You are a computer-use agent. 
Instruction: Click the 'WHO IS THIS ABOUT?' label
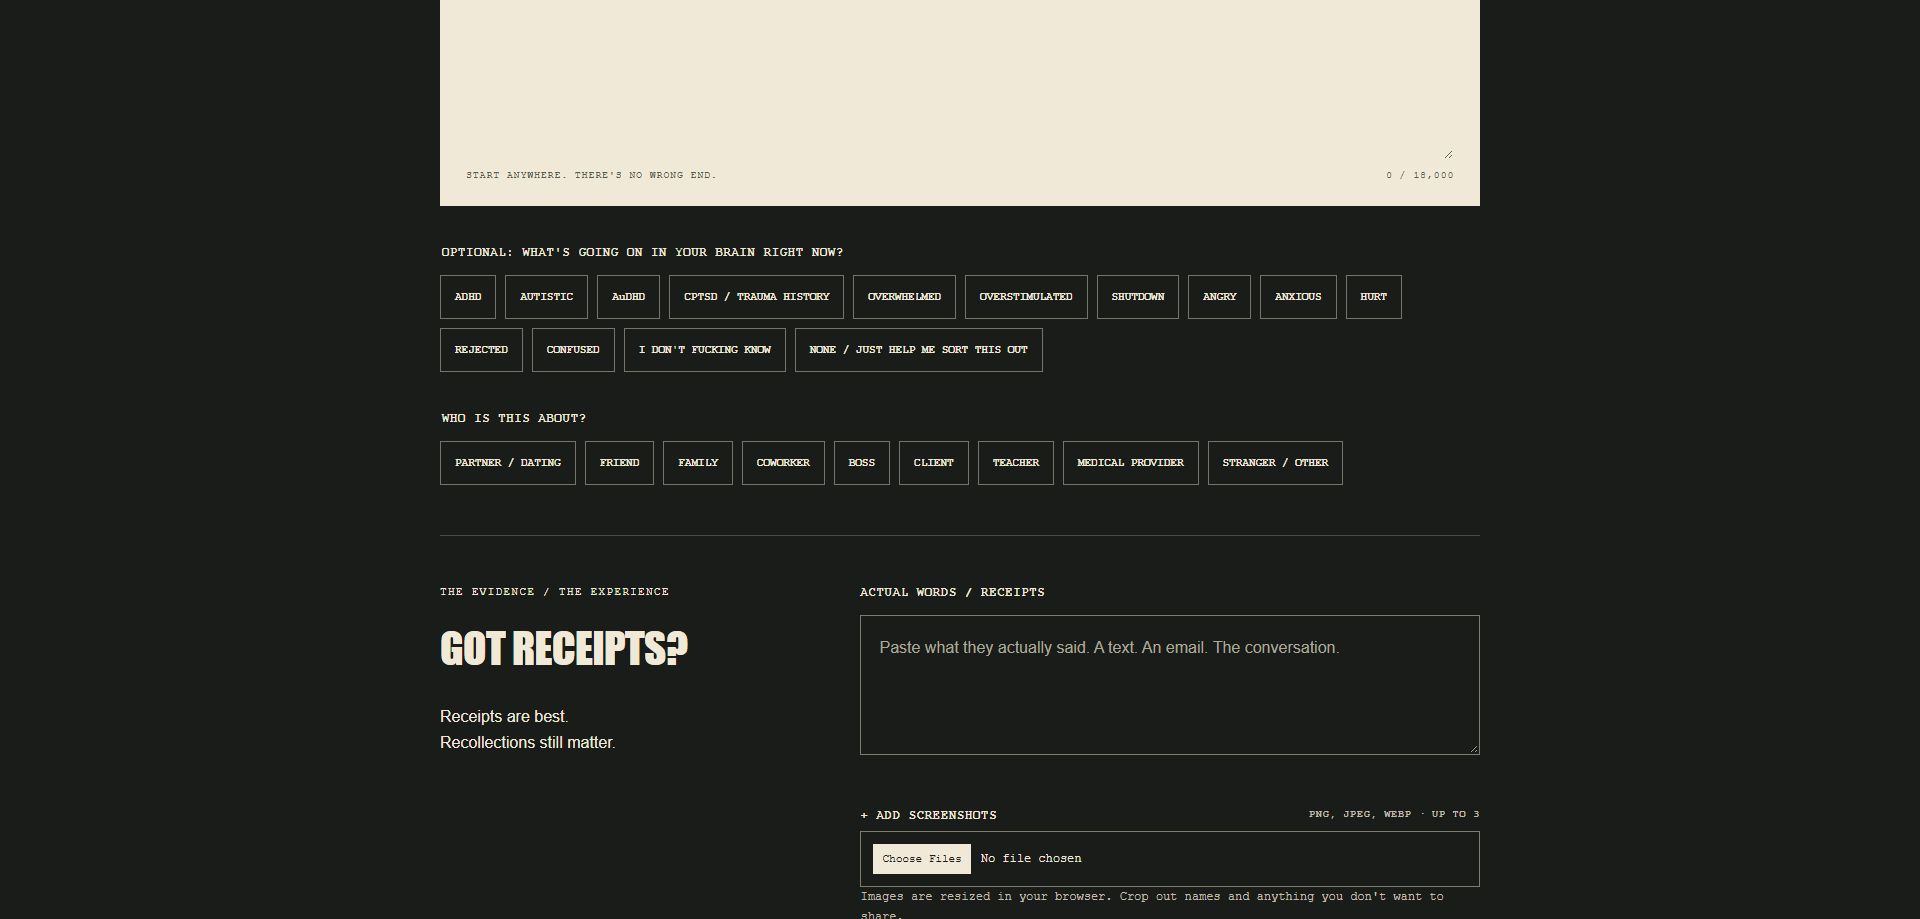[x=514, y=418]
